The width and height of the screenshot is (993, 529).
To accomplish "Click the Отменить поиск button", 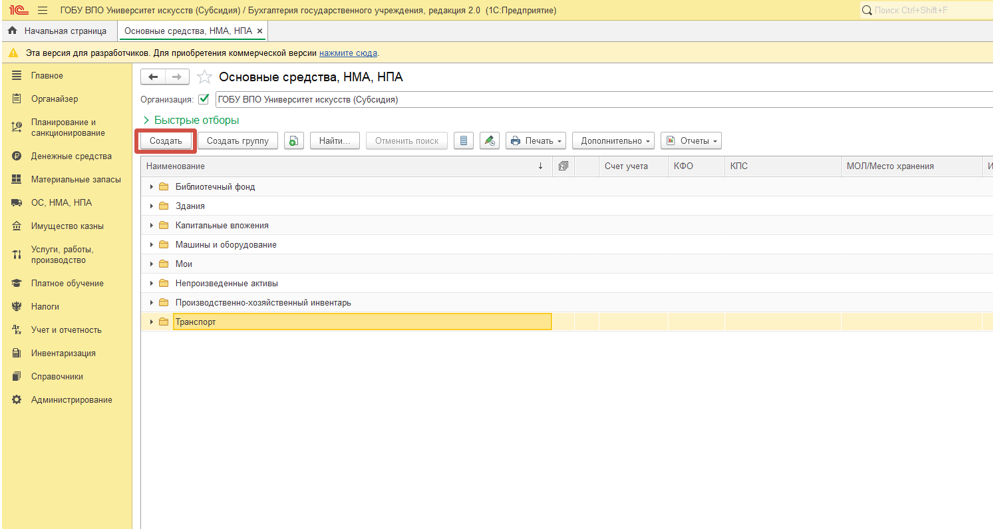I will [x=407, y=141].
